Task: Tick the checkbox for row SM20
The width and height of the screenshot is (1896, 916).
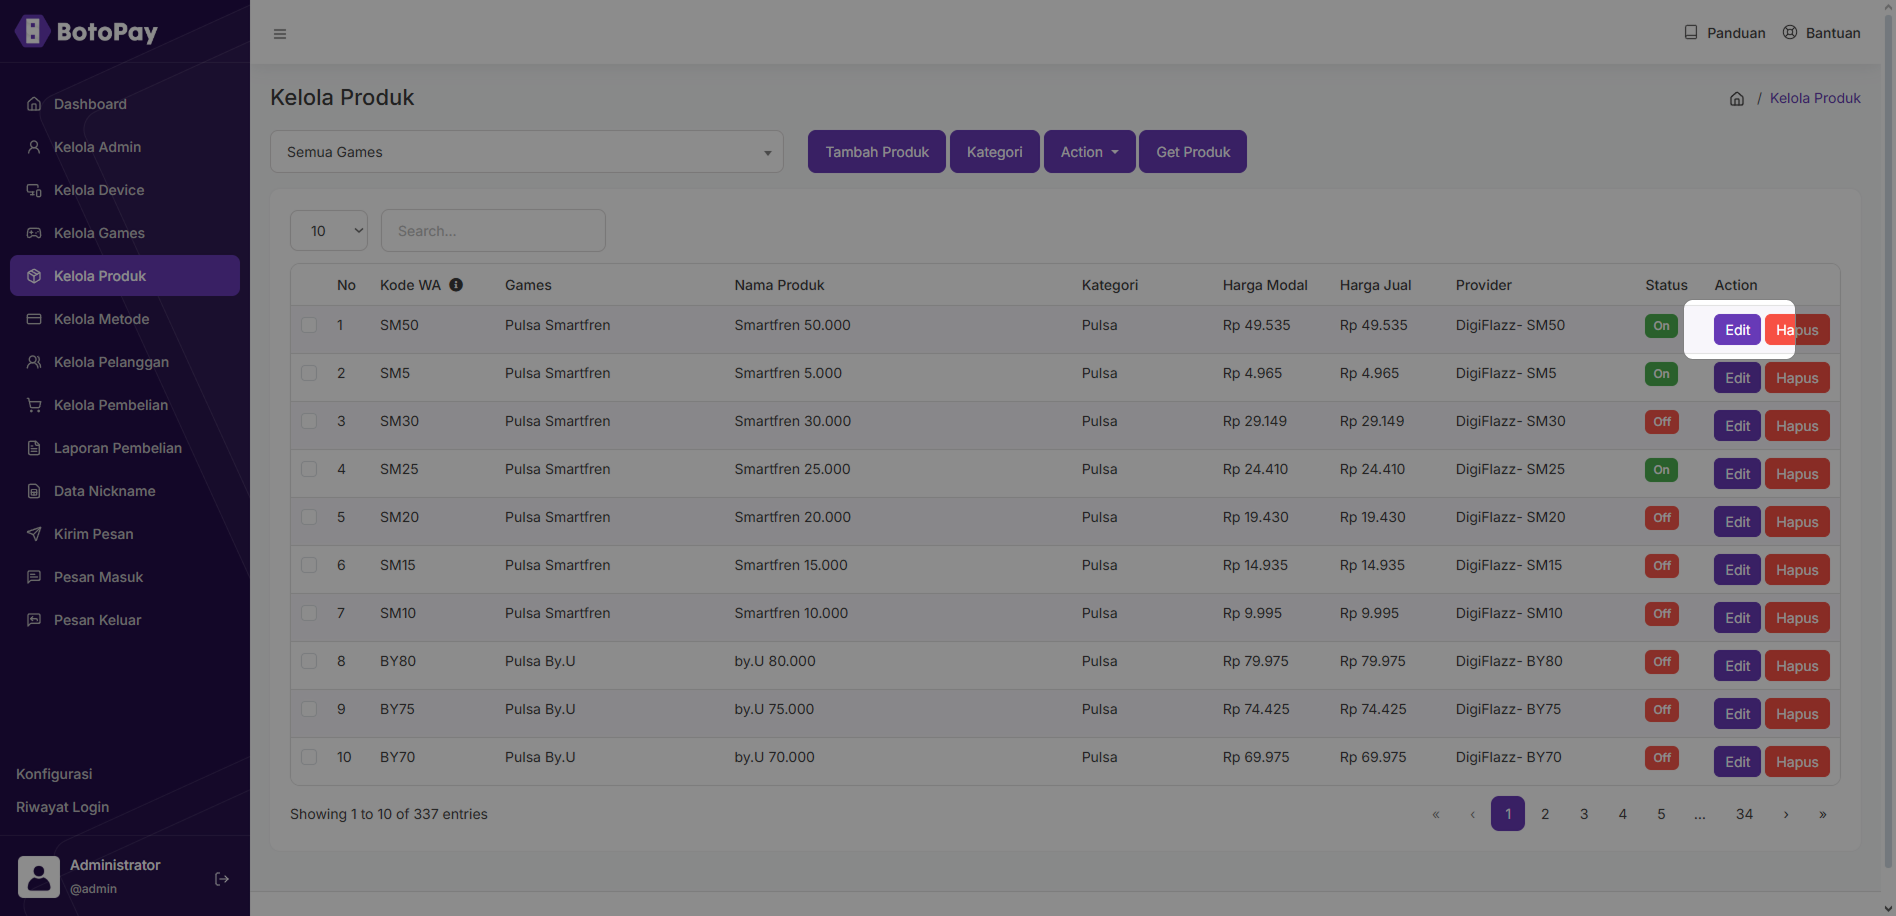Action: pos(309,517)
